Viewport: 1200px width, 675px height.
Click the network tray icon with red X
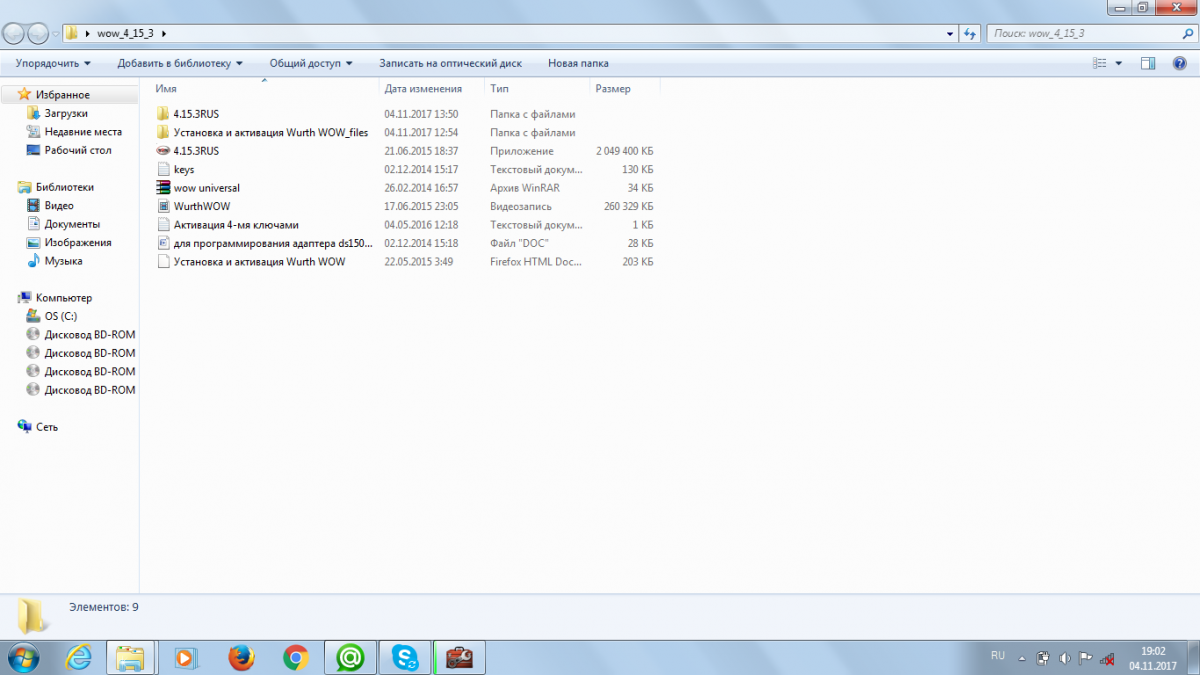point(1107,658)
